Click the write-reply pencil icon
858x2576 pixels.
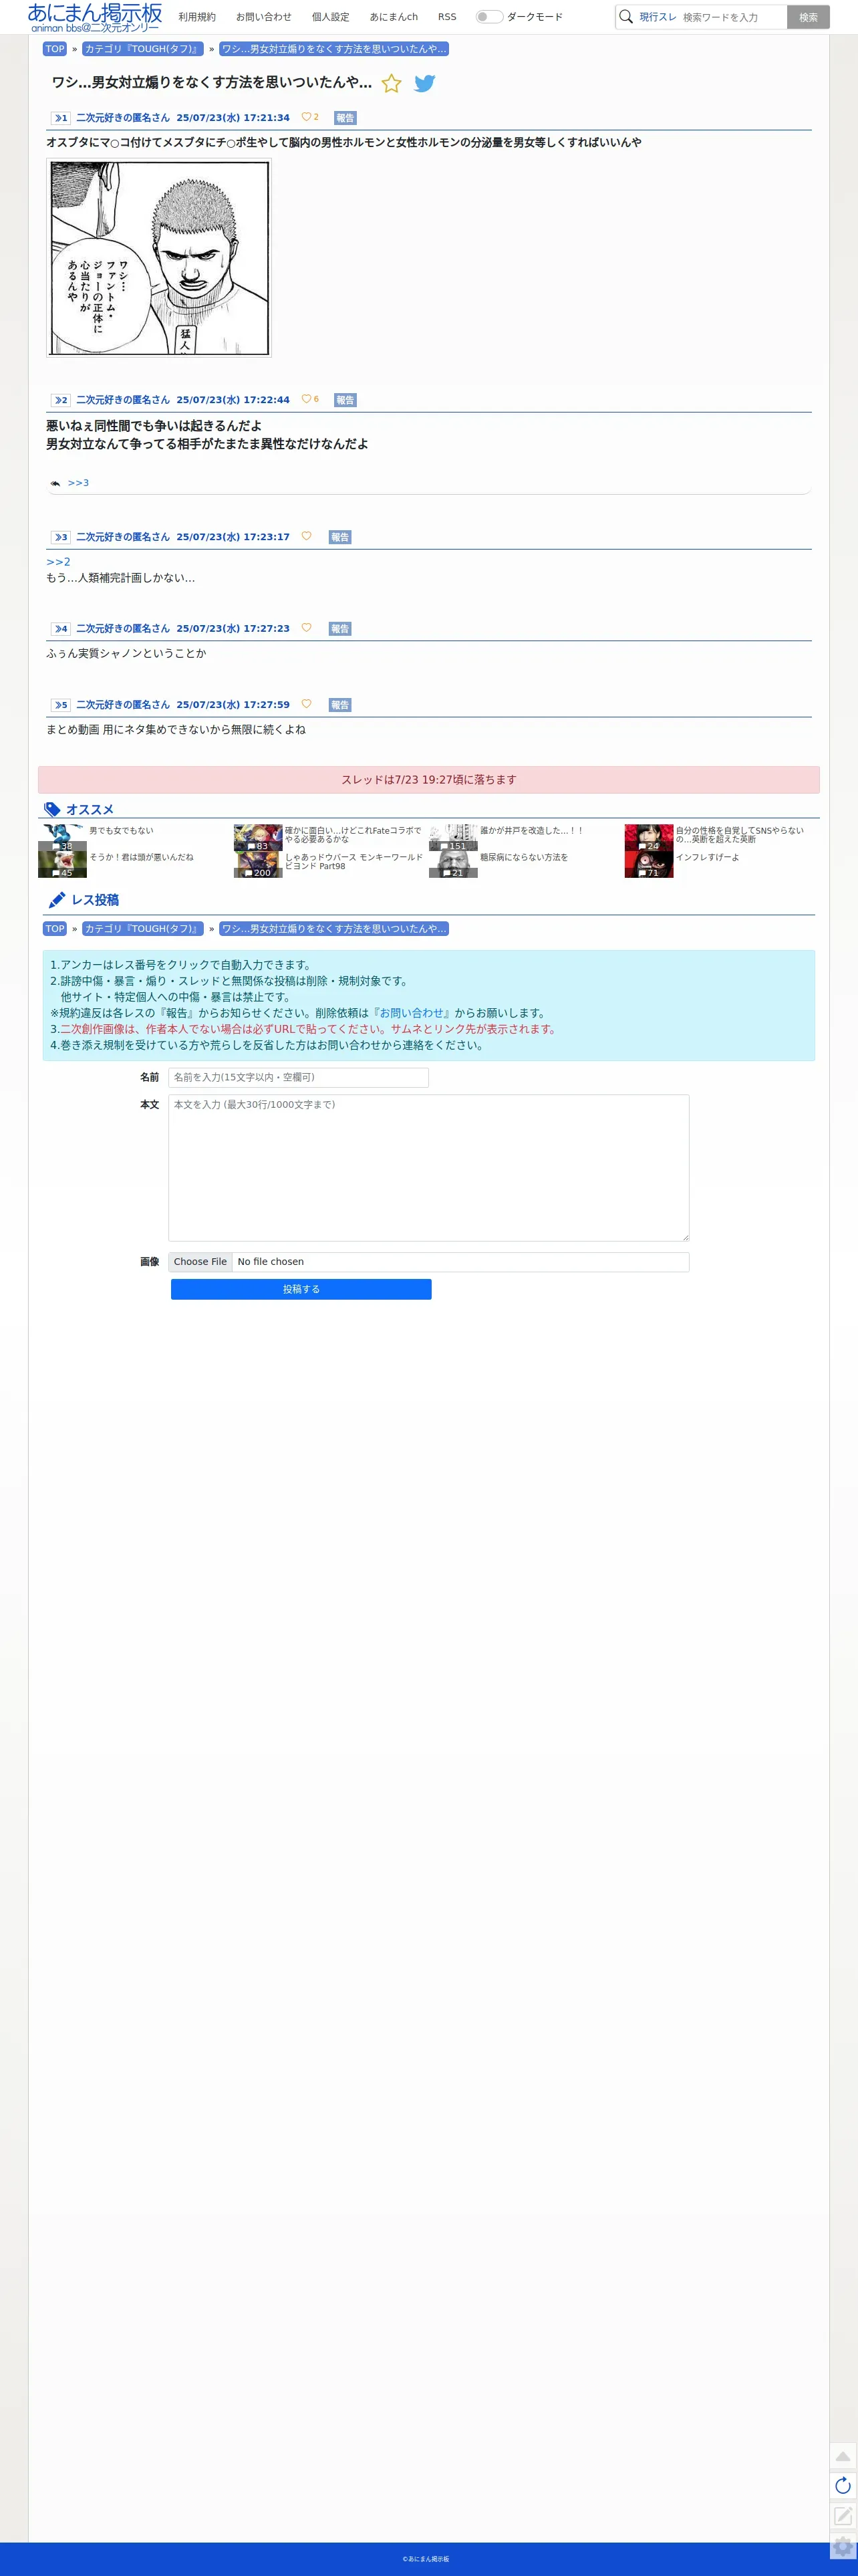click(843, 2516)
